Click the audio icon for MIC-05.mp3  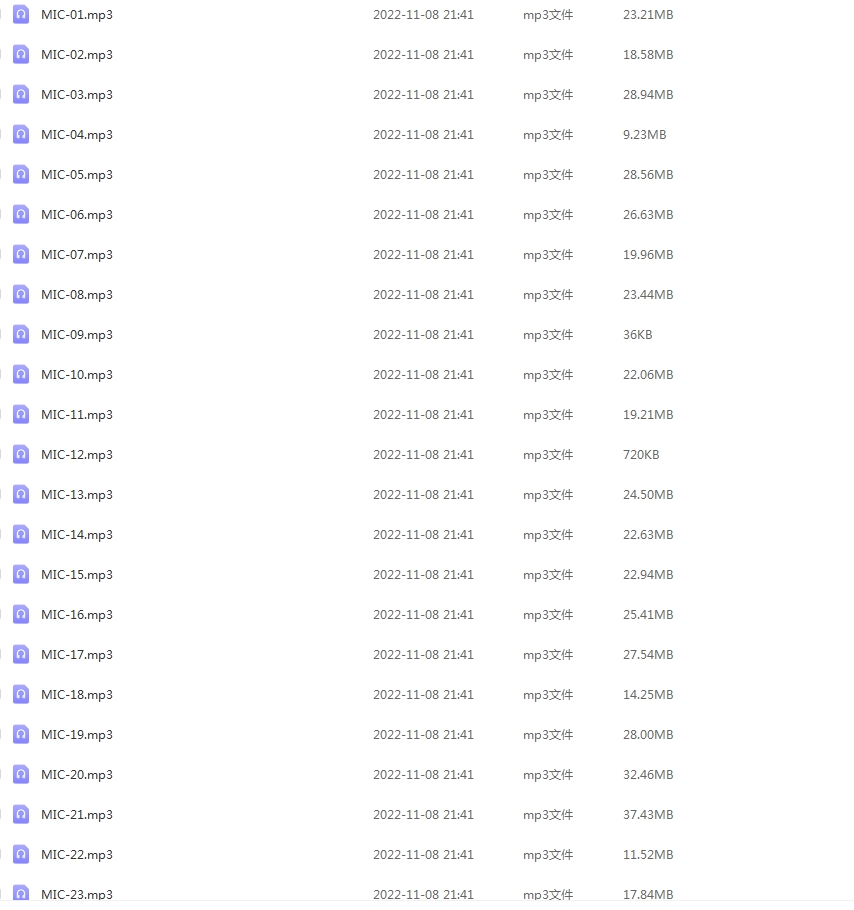click(21, 175)
